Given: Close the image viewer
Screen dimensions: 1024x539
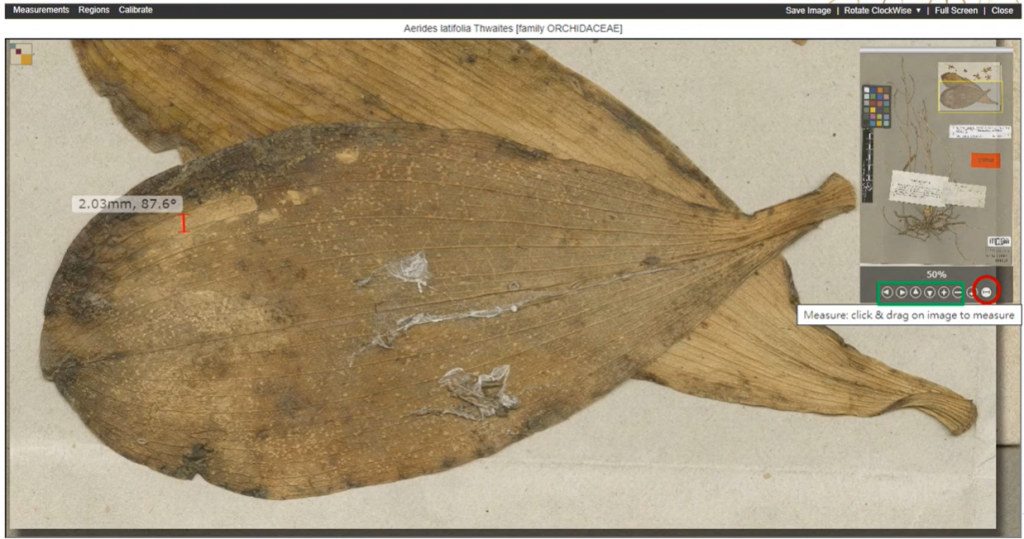Looking at the screenshot, I should click(1001, 10).
